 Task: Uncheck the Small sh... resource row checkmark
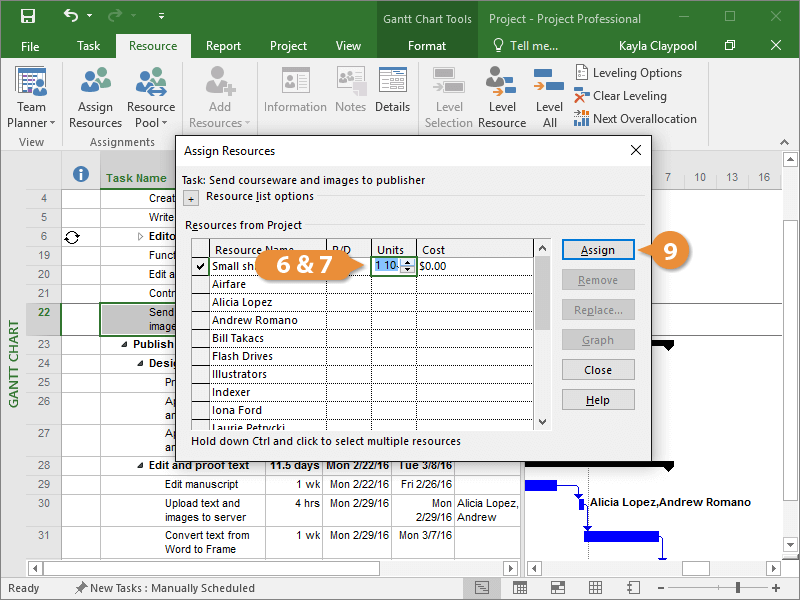(201, 267)
